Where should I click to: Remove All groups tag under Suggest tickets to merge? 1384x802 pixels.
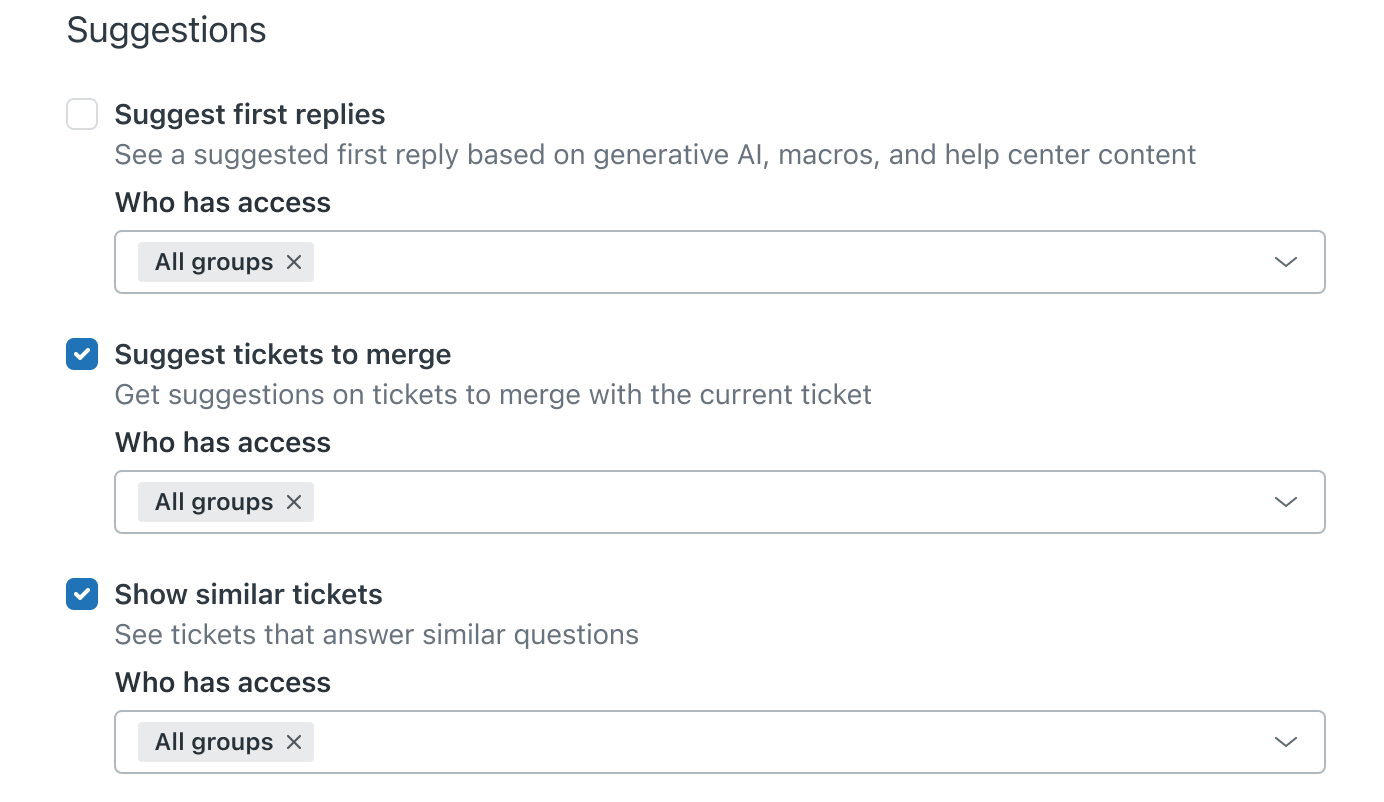coord(294,502)
